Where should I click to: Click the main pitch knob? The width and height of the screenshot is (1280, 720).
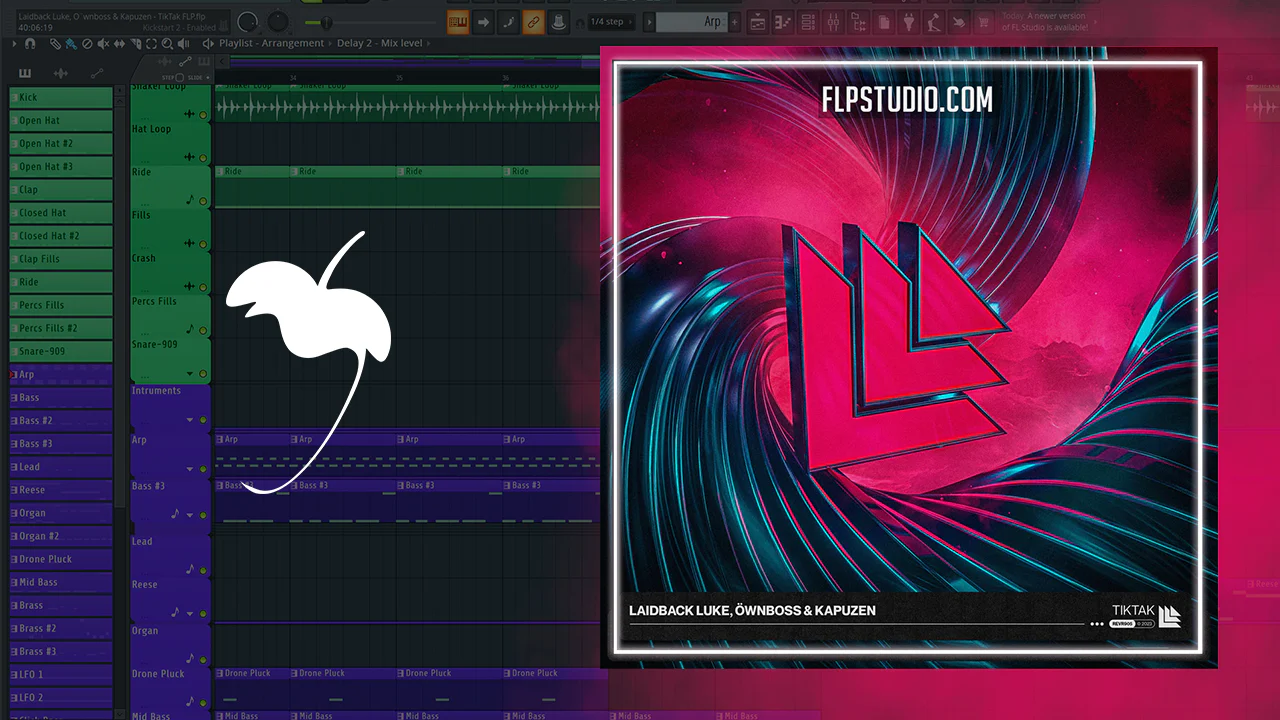pyautogui.click(x=249, y=21)
